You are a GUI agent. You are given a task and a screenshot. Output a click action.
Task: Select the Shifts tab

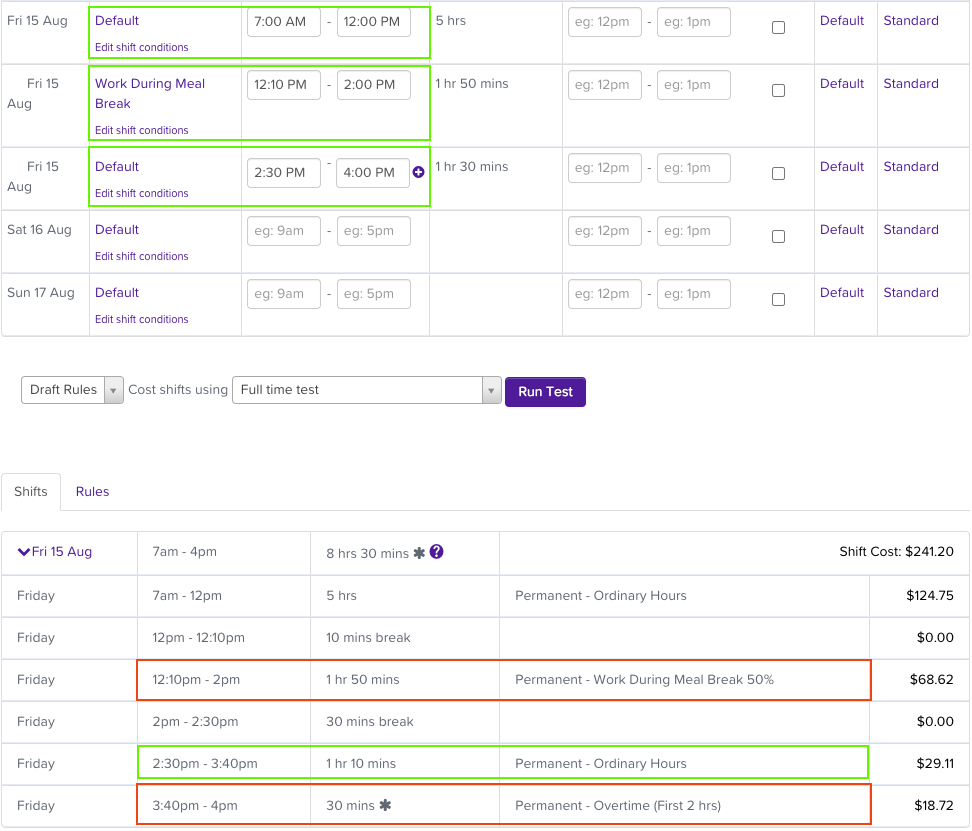(x=31, y=492)
